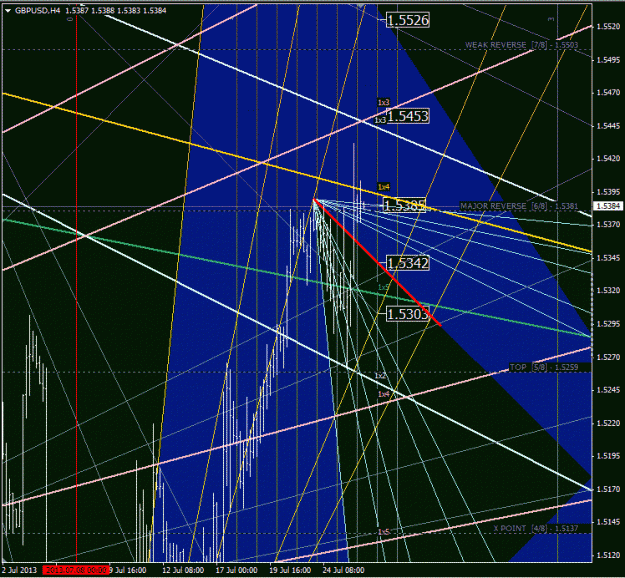The image size is (625, 578).
Task: Click the X POINT [4/8] - 1.5137 label
Action: point(536,528)
